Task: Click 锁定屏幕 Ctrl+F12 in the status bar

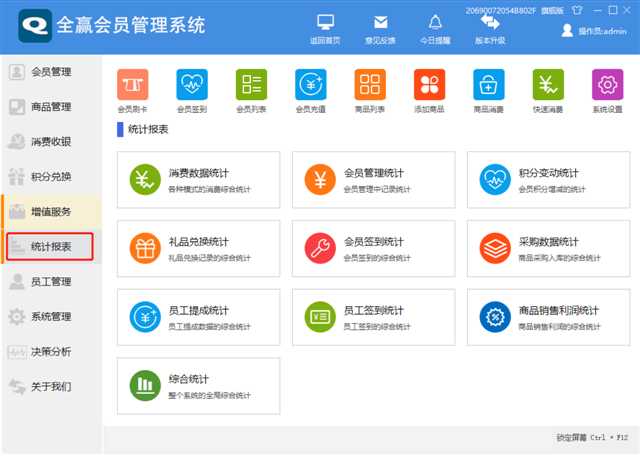Action: pyautogui.click(x=592, y=438)
